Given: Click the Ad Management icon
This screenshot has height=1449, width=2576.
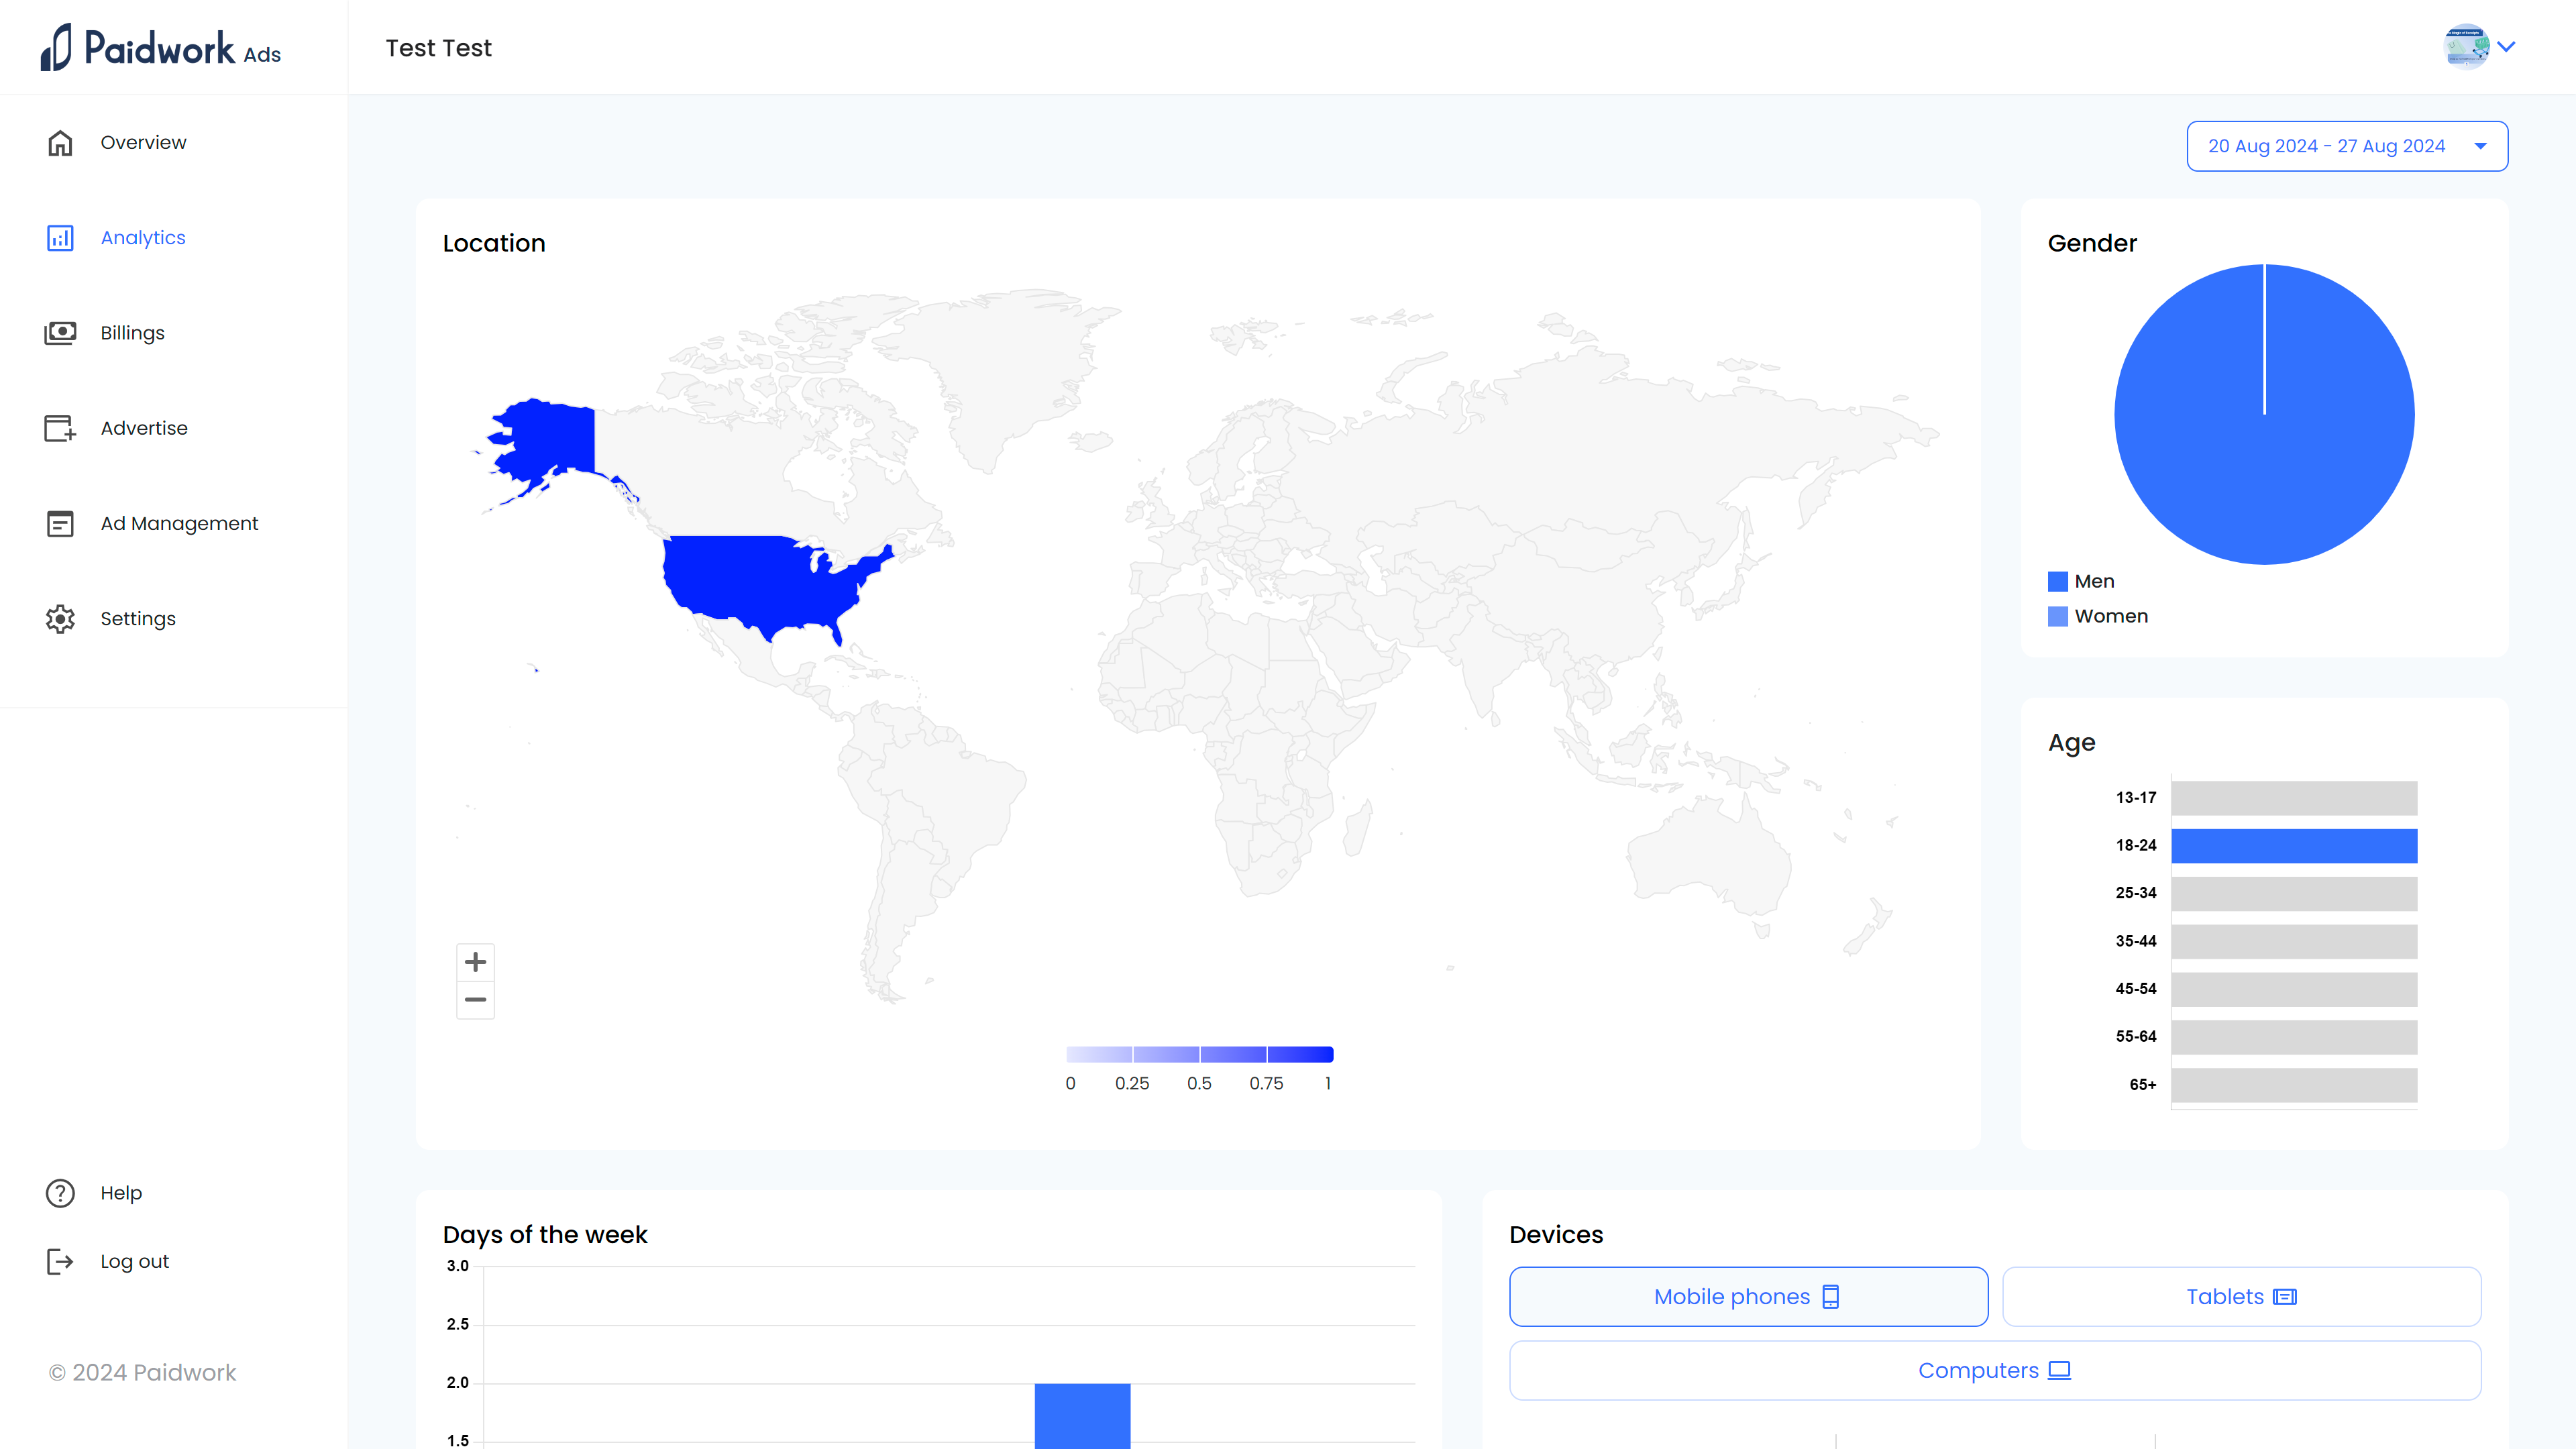Looking at the screenshot, I should 60,524.
